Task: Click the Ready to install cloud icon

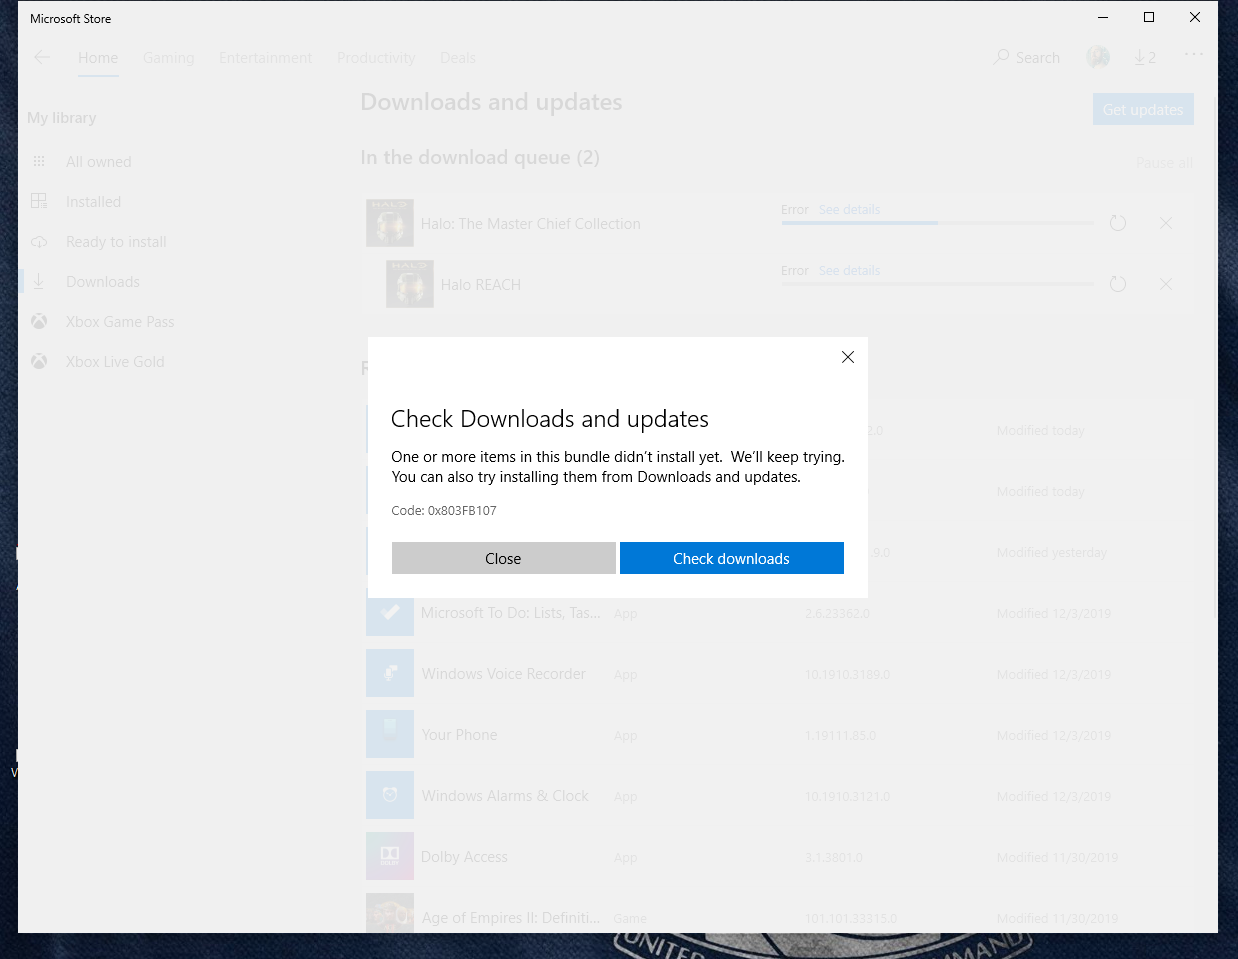Action: 39,242
